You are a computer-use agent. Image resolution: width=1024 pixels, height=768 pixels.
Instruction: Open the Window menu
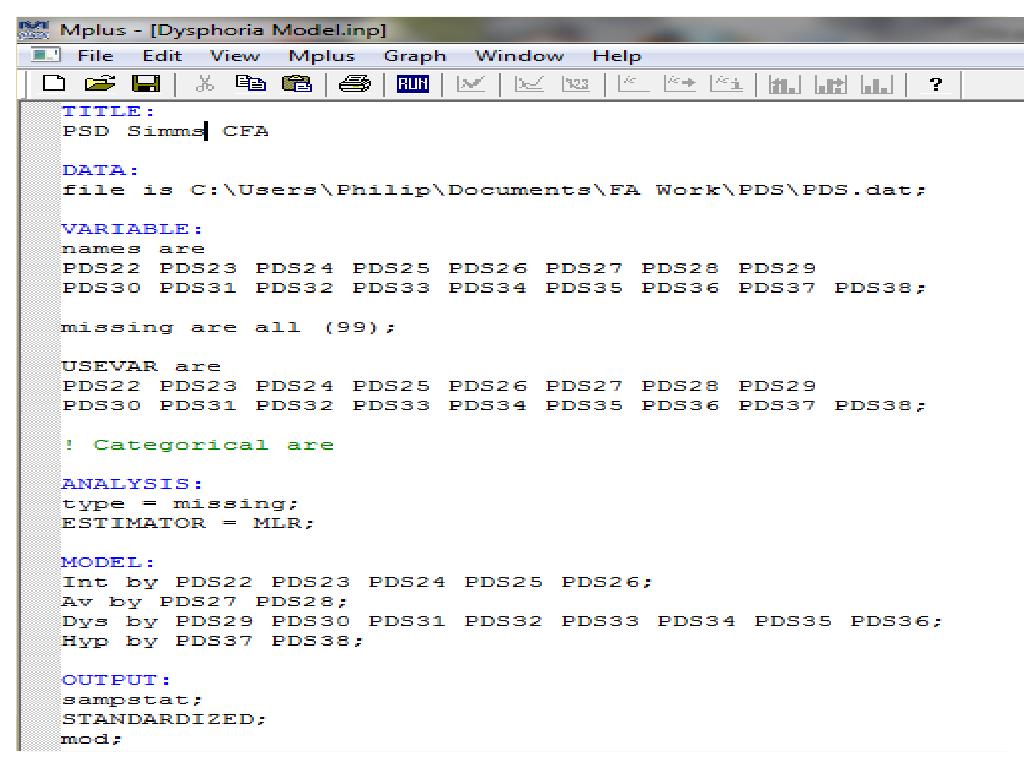tap(519, 56)
